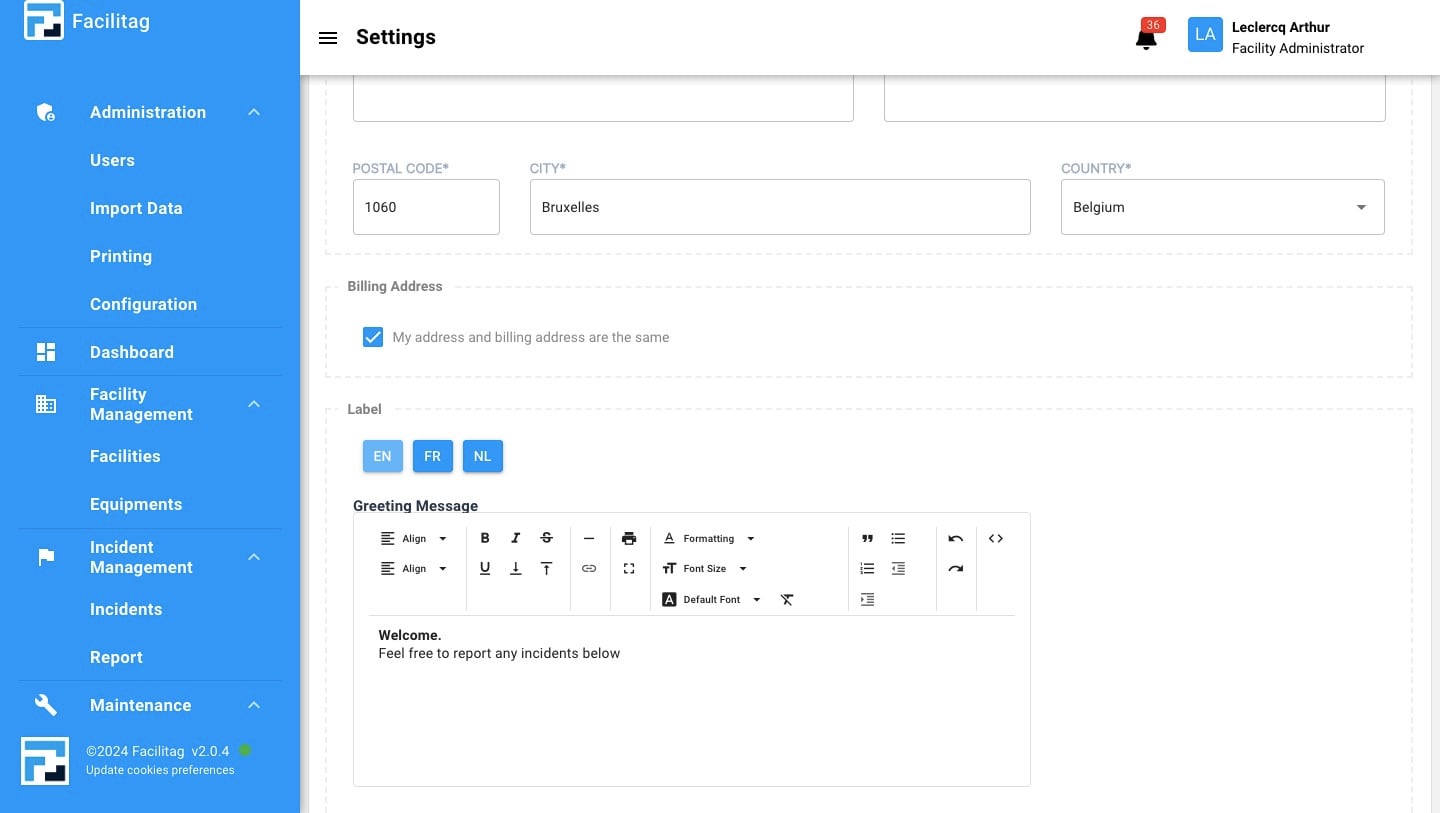The image size is (1440, 813).
Task: Toggle fullscreen mode for the editor
Action: click(x=629, y=568)
